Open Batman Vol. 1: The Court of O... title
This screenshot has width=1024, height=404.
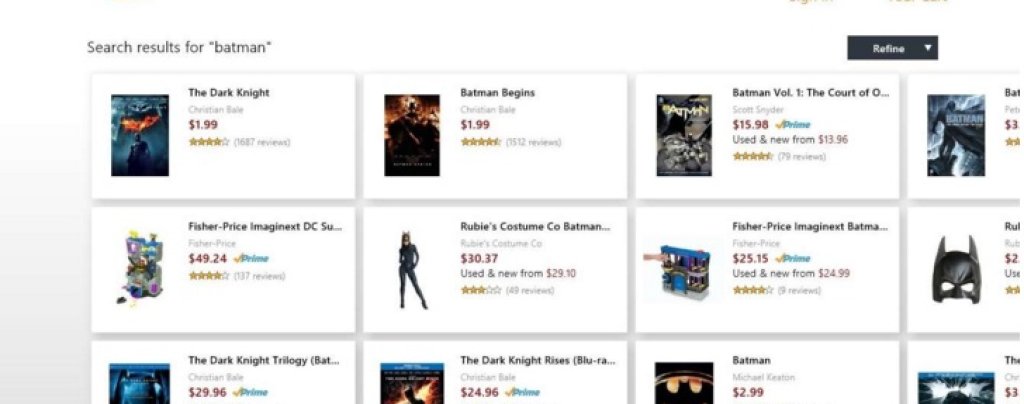810,93
